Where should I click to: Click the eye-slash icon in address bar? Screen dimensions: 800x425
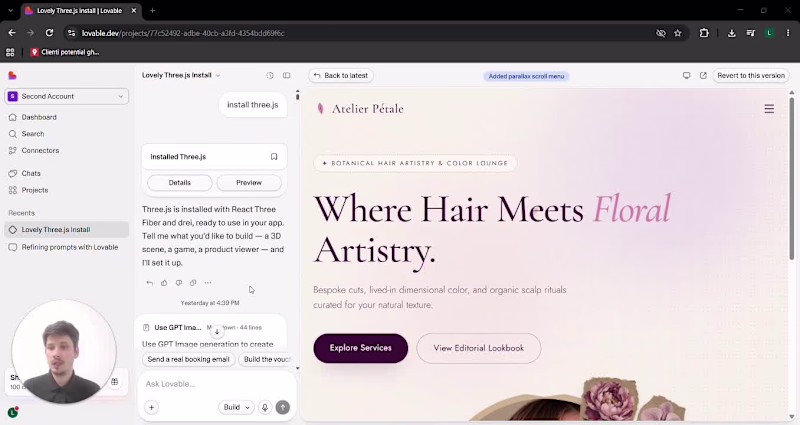[661, 33]
